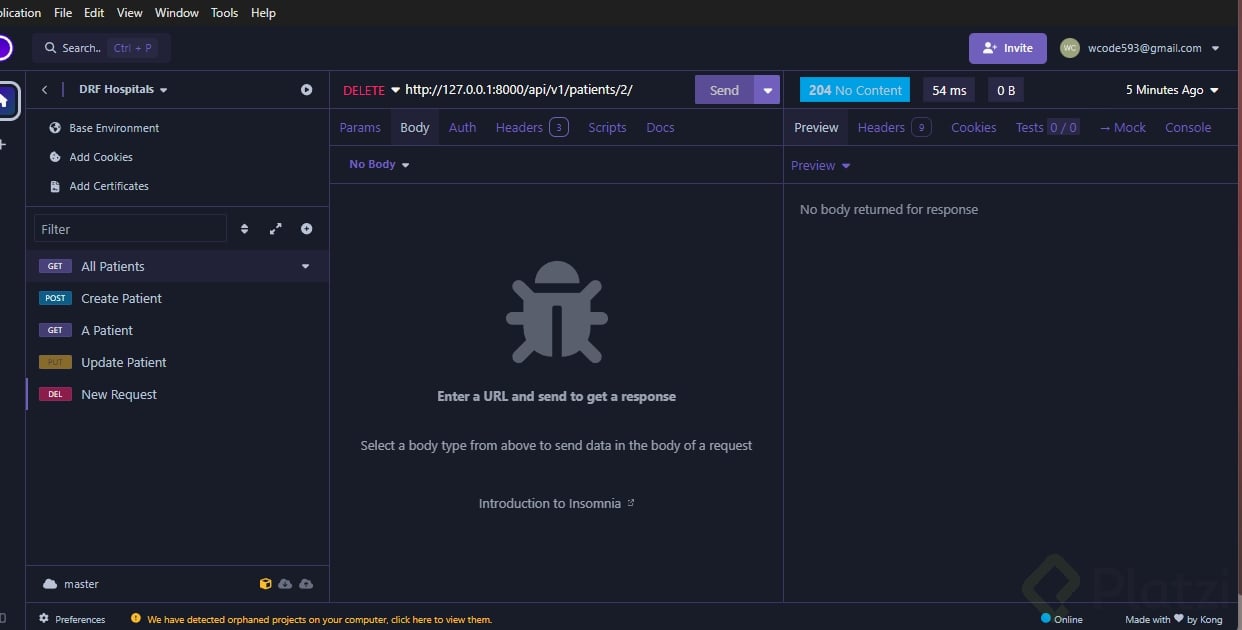Click the Send button
The width and height of the screenshot is (1242, 630).
[724, 90]
